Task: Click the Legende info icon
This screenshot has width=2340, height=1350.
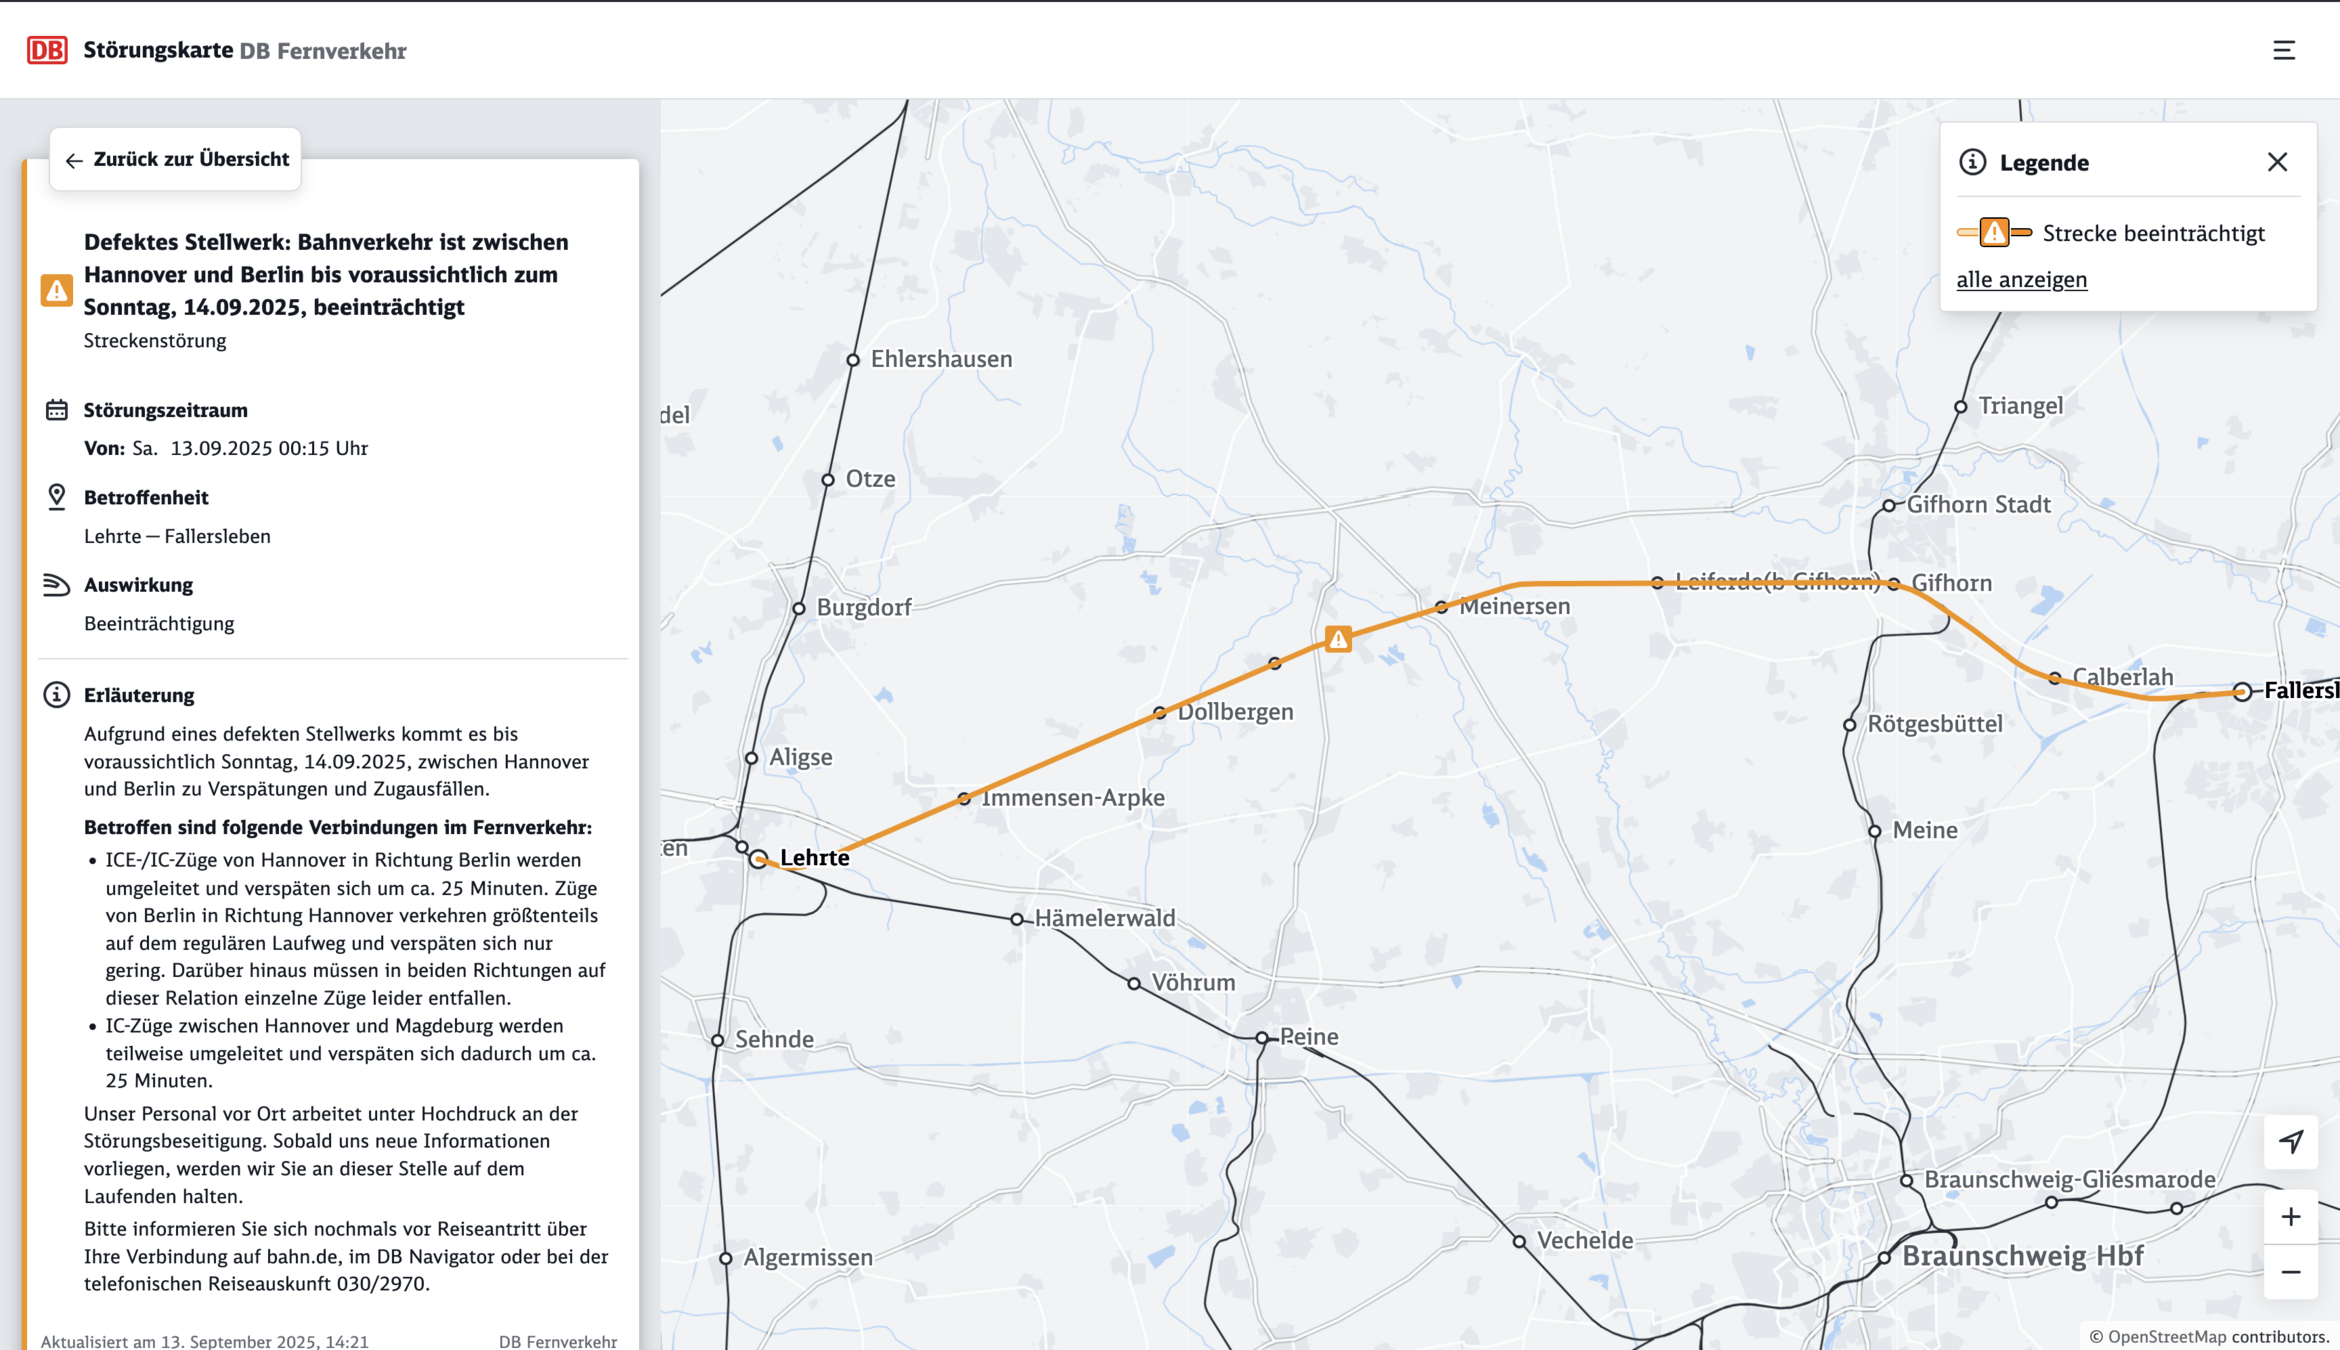Action: 1972,162
